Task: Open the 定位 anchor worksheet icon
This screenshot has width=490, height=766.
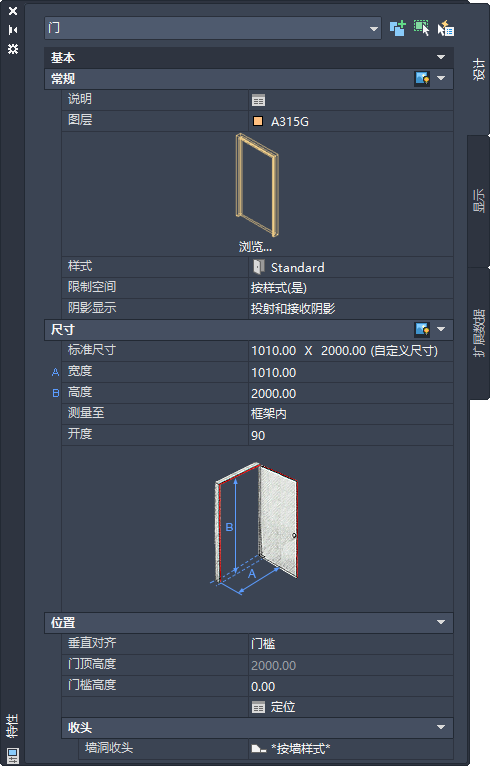Action: pyautogui.click(x=258, y=707)
